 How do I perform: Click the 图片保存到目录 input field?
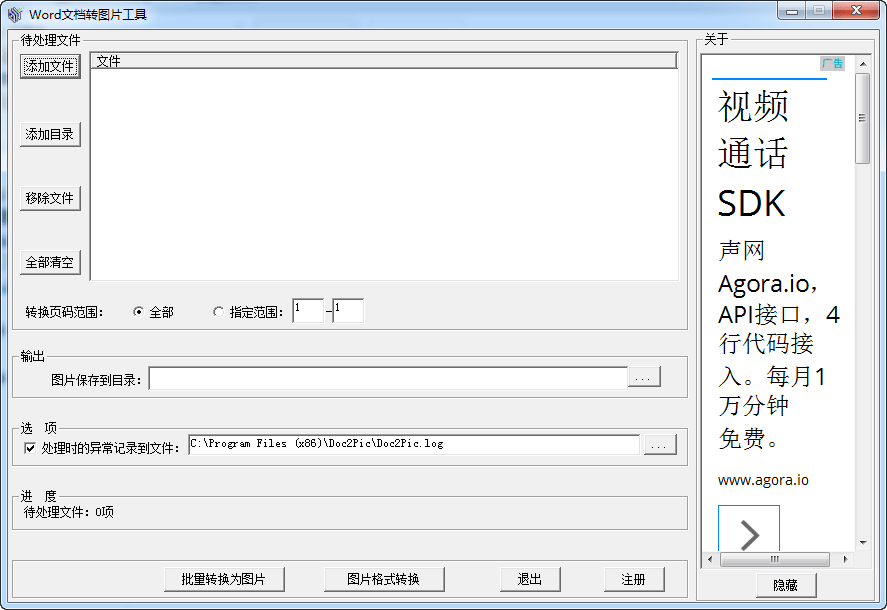(x=390, y=377)
